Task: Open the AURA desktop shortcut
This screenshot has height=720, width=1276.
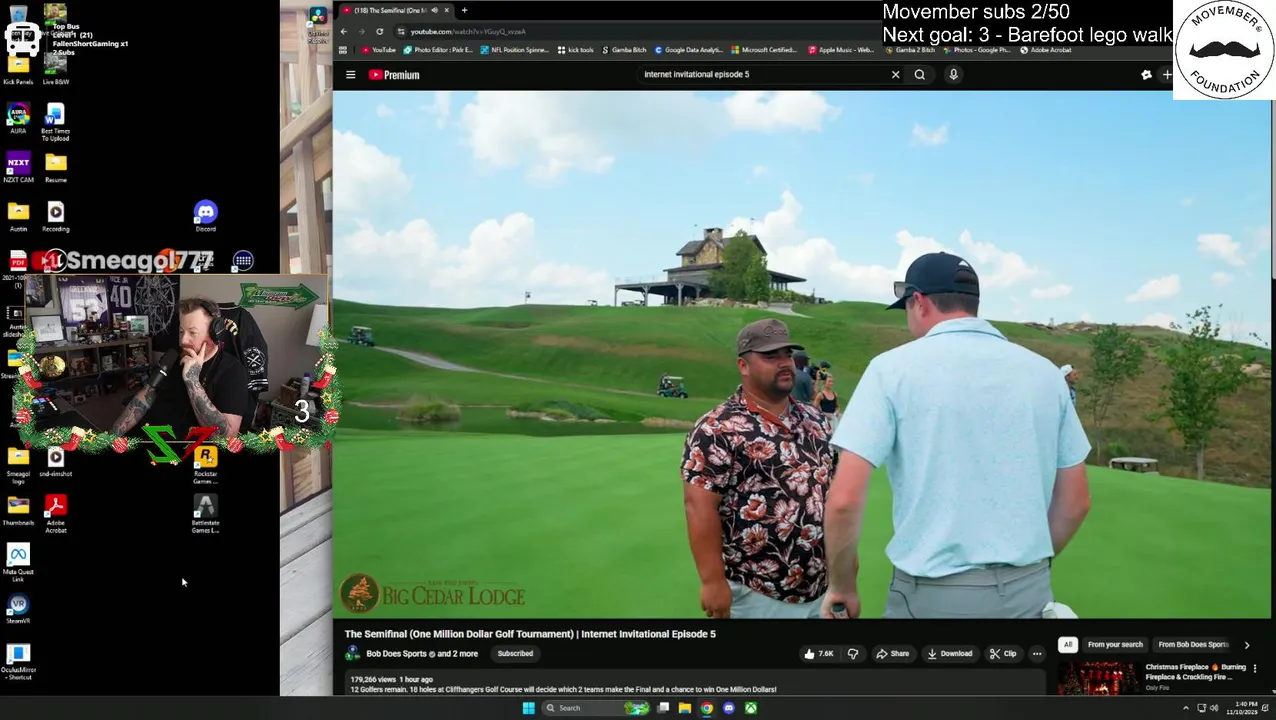Action: pos(18,118)
